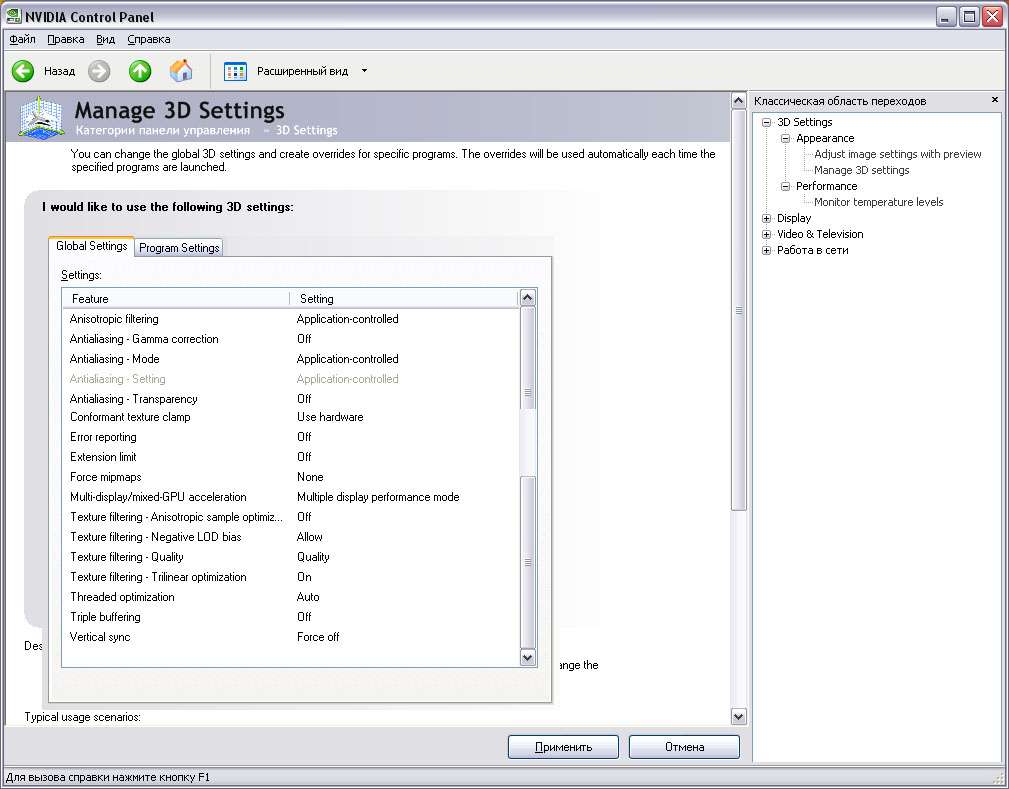Open the Файл menu
Image resolution: width=1009 pixels, height=789 pixels.
point(22,39)
